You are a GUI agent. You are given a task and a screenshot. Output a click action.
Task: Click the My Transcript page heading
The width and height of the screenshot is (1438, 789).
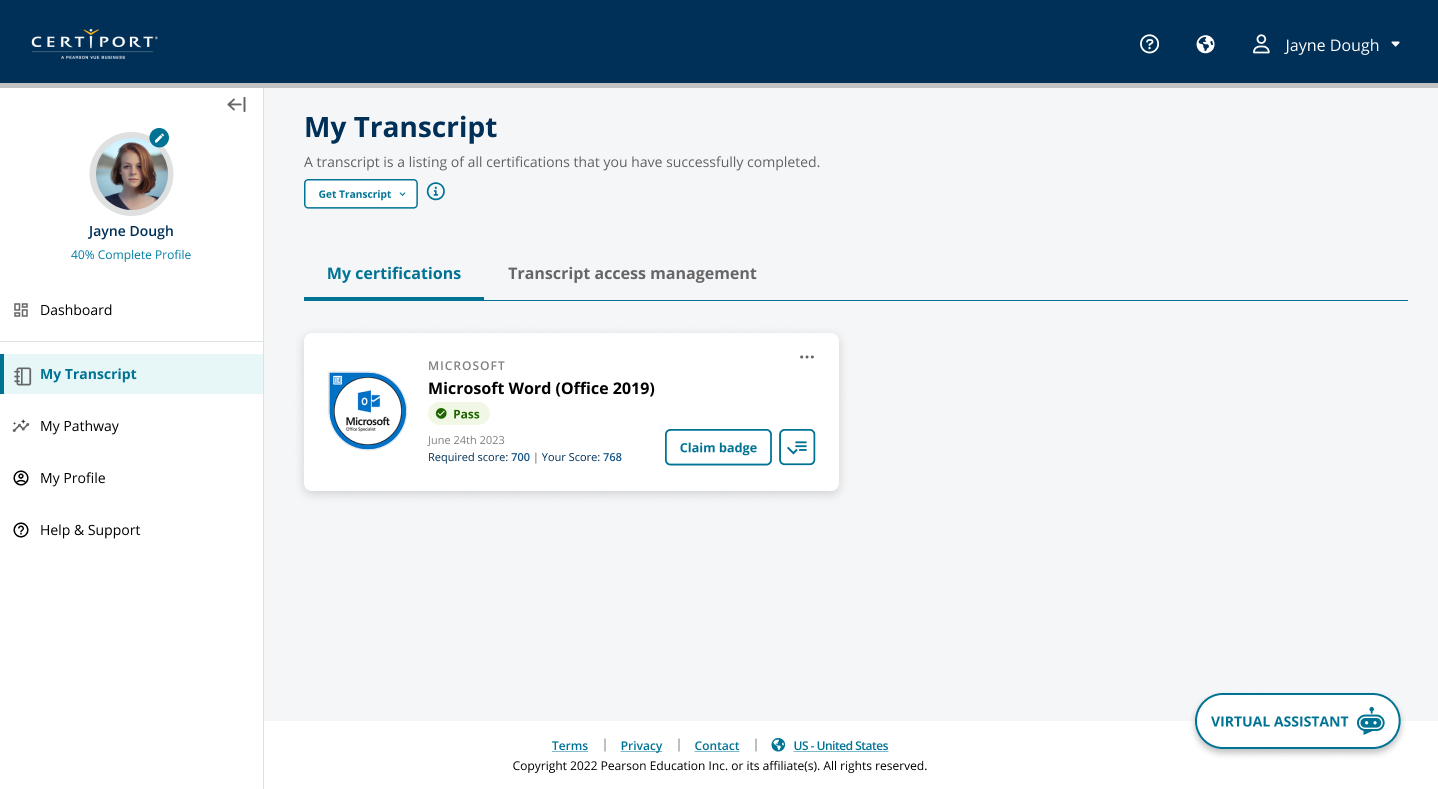click(x=401, y=127)
